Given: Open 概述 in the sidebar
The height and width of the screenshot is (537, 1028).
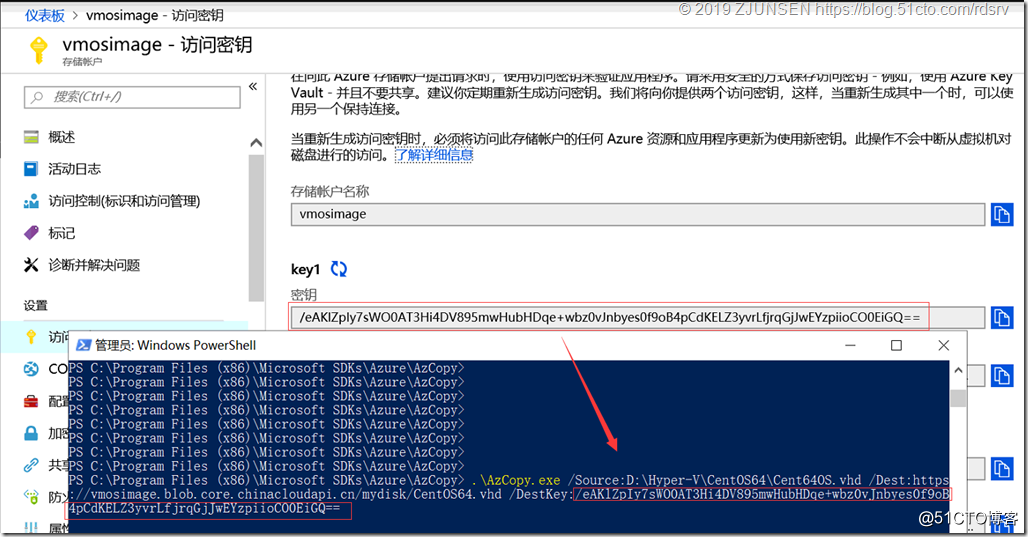Looking at the screenshot, I should tap(62, 137).
